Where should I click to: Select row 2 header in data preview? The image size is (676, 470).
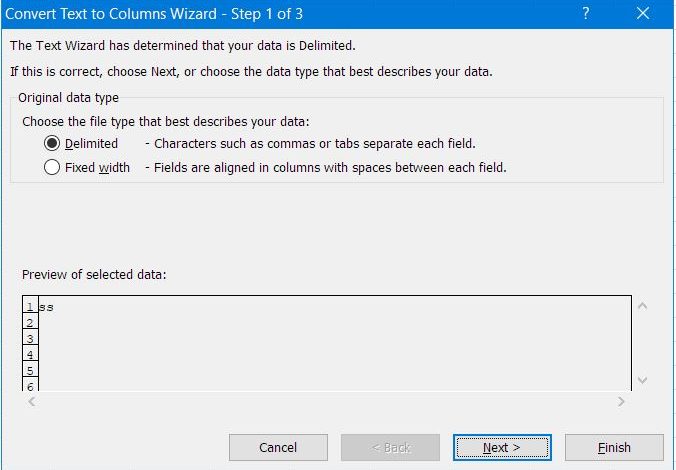(x=30, y=323)
